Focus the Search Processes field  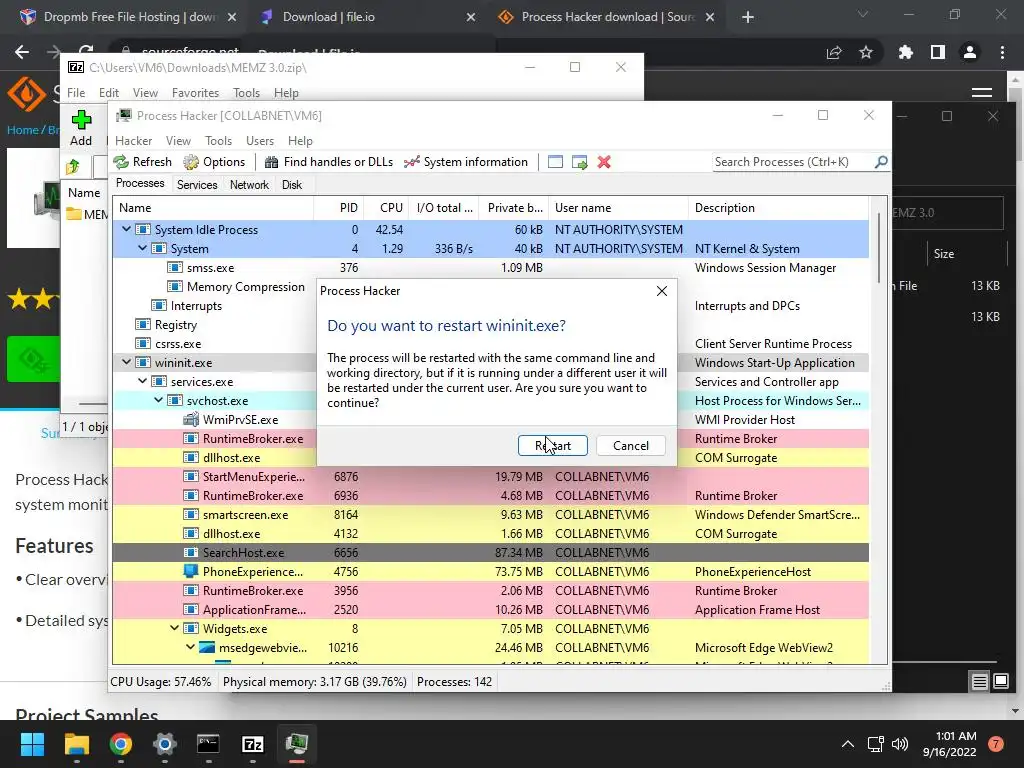[793, 162]
